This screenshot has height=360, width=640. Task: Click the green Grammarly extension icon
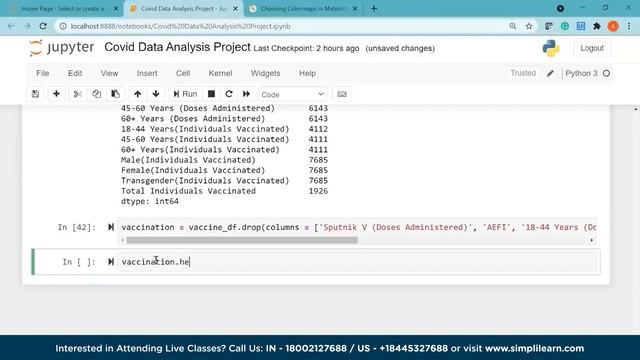click(565, 26)
